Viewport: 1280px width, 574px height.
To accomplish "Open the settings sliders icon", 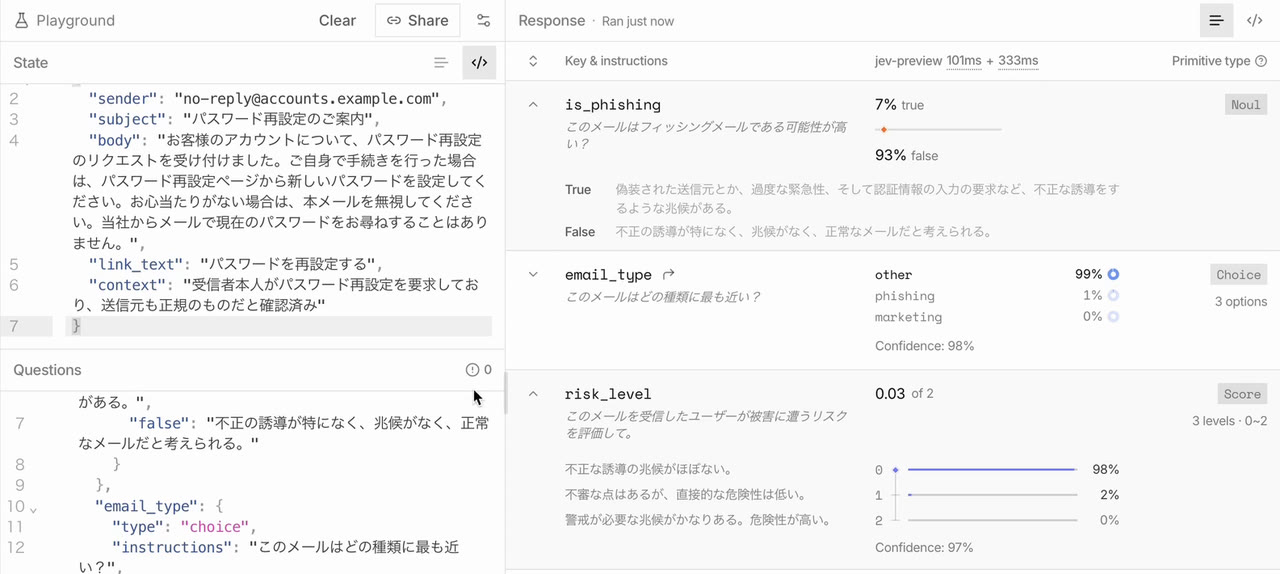I will coord(484,20).
